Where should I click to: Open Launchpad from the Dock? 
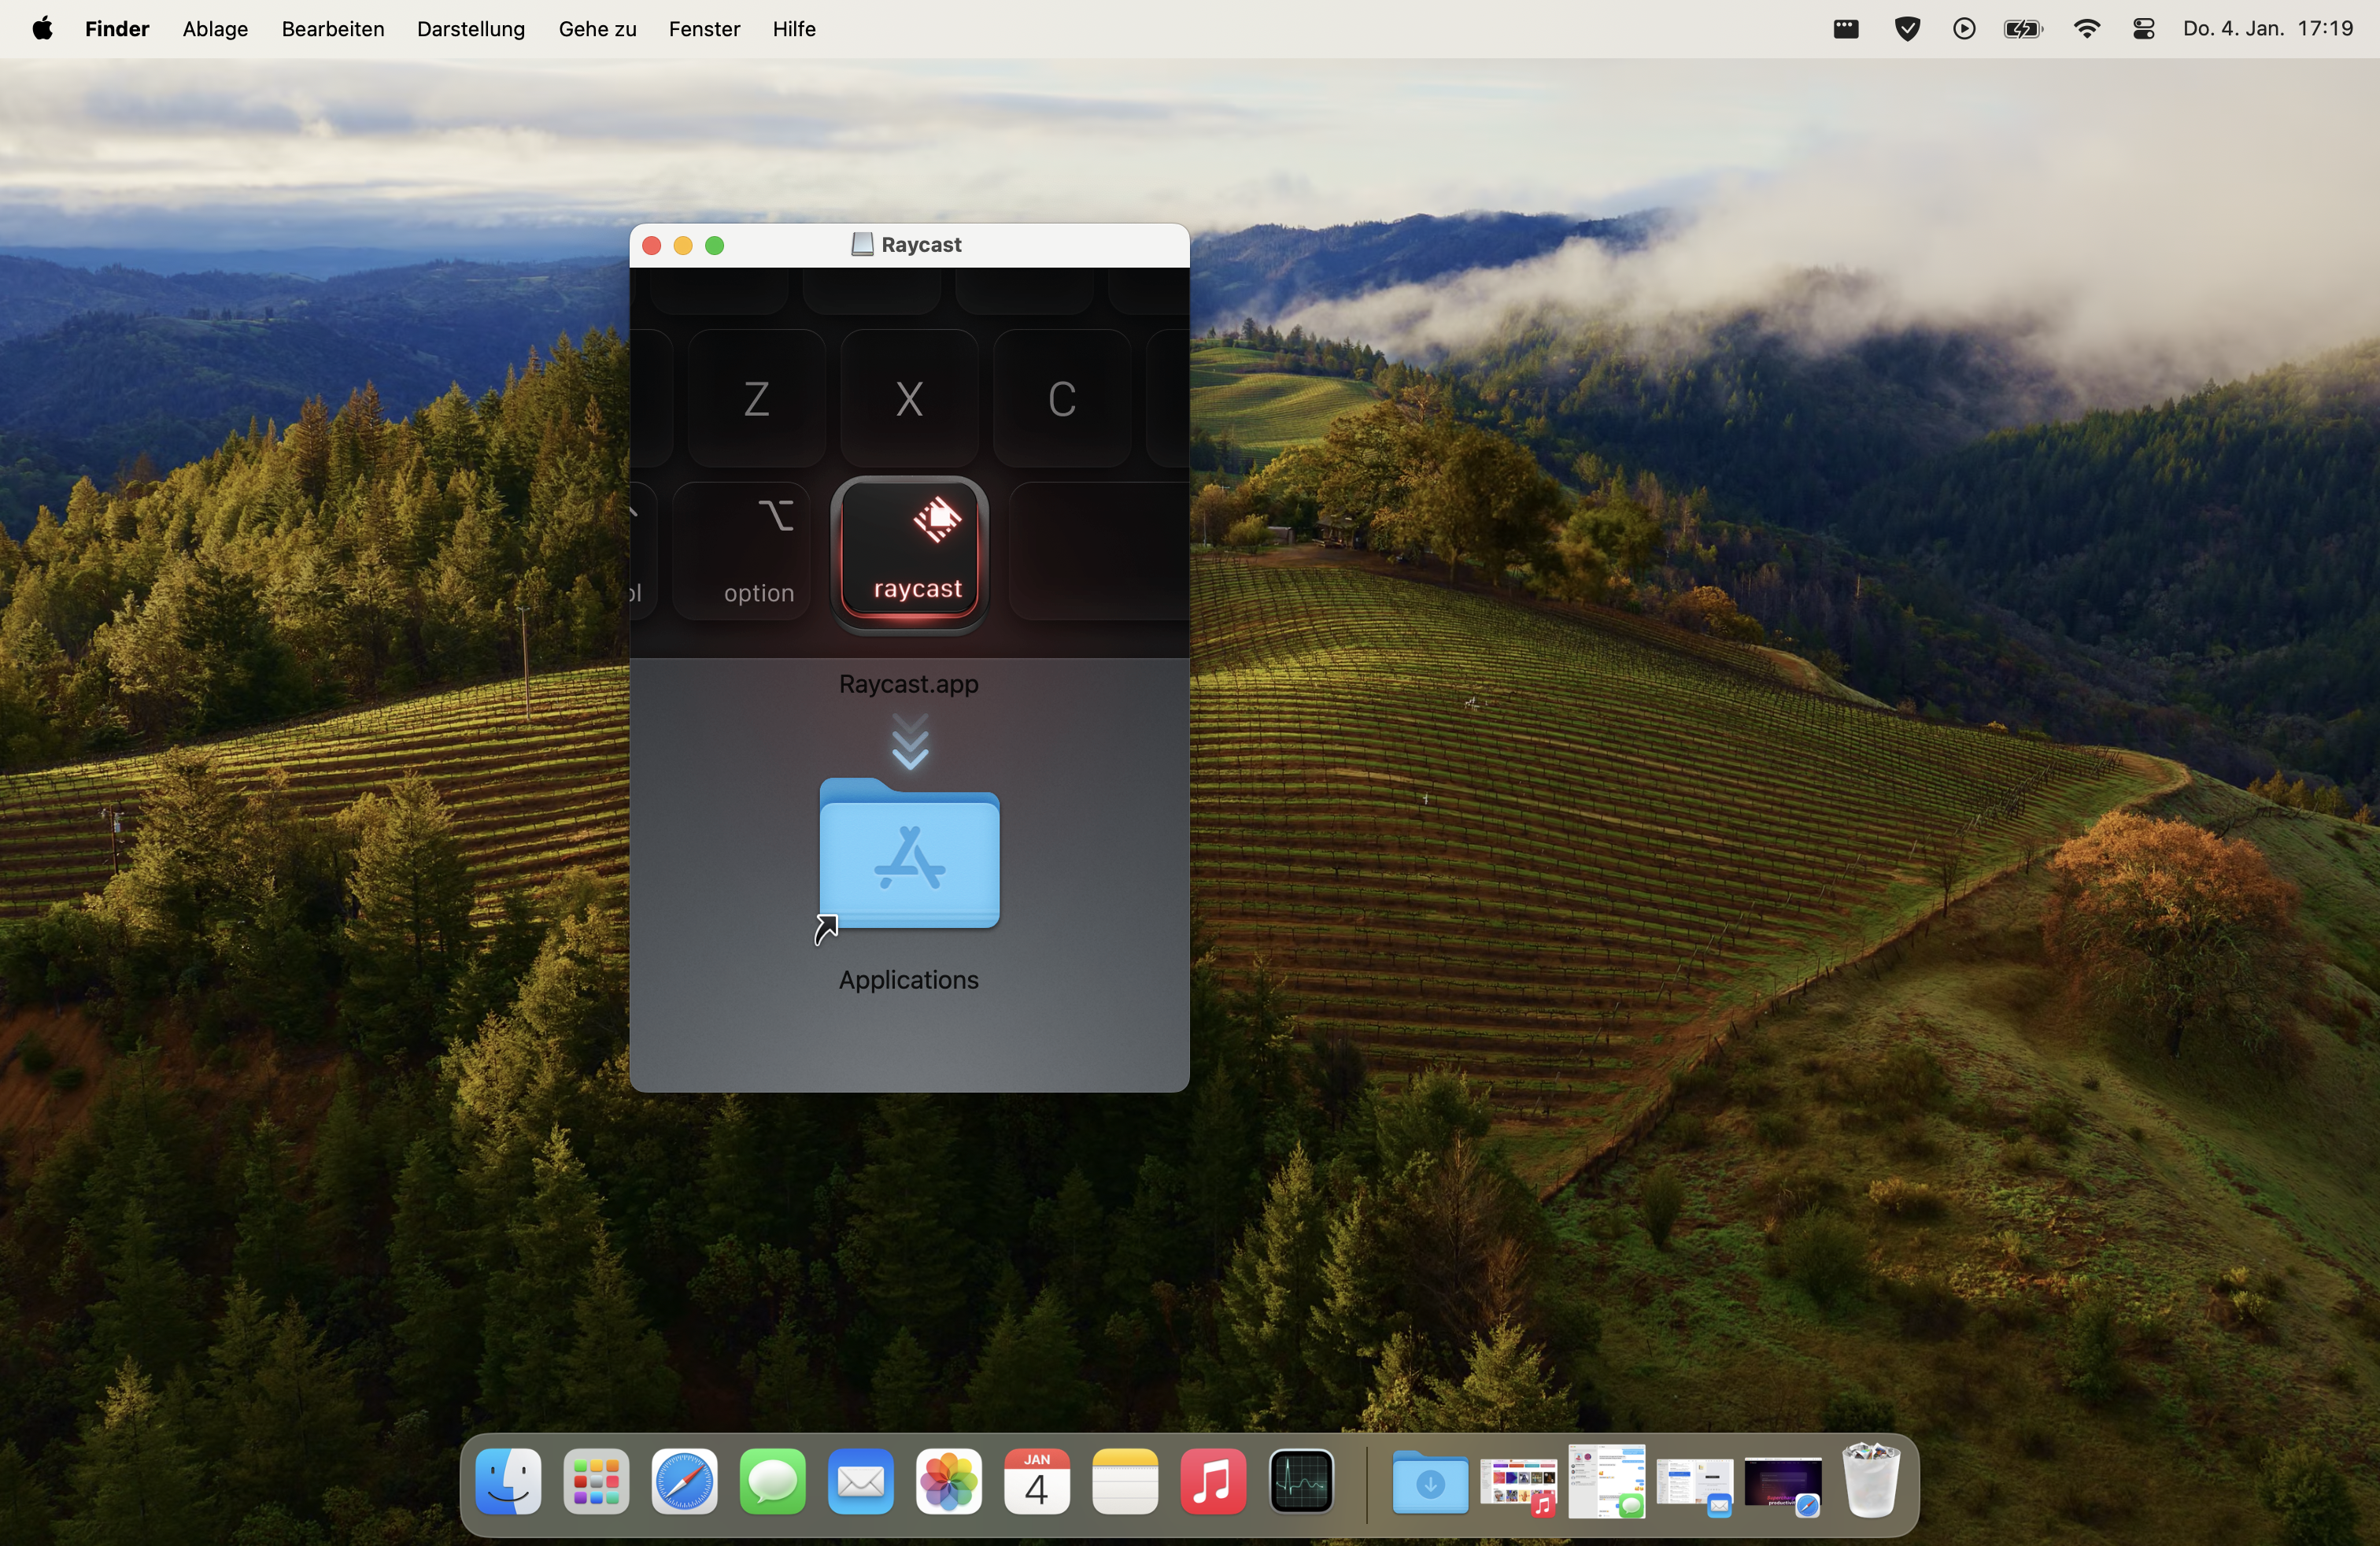pos(596,1481)
